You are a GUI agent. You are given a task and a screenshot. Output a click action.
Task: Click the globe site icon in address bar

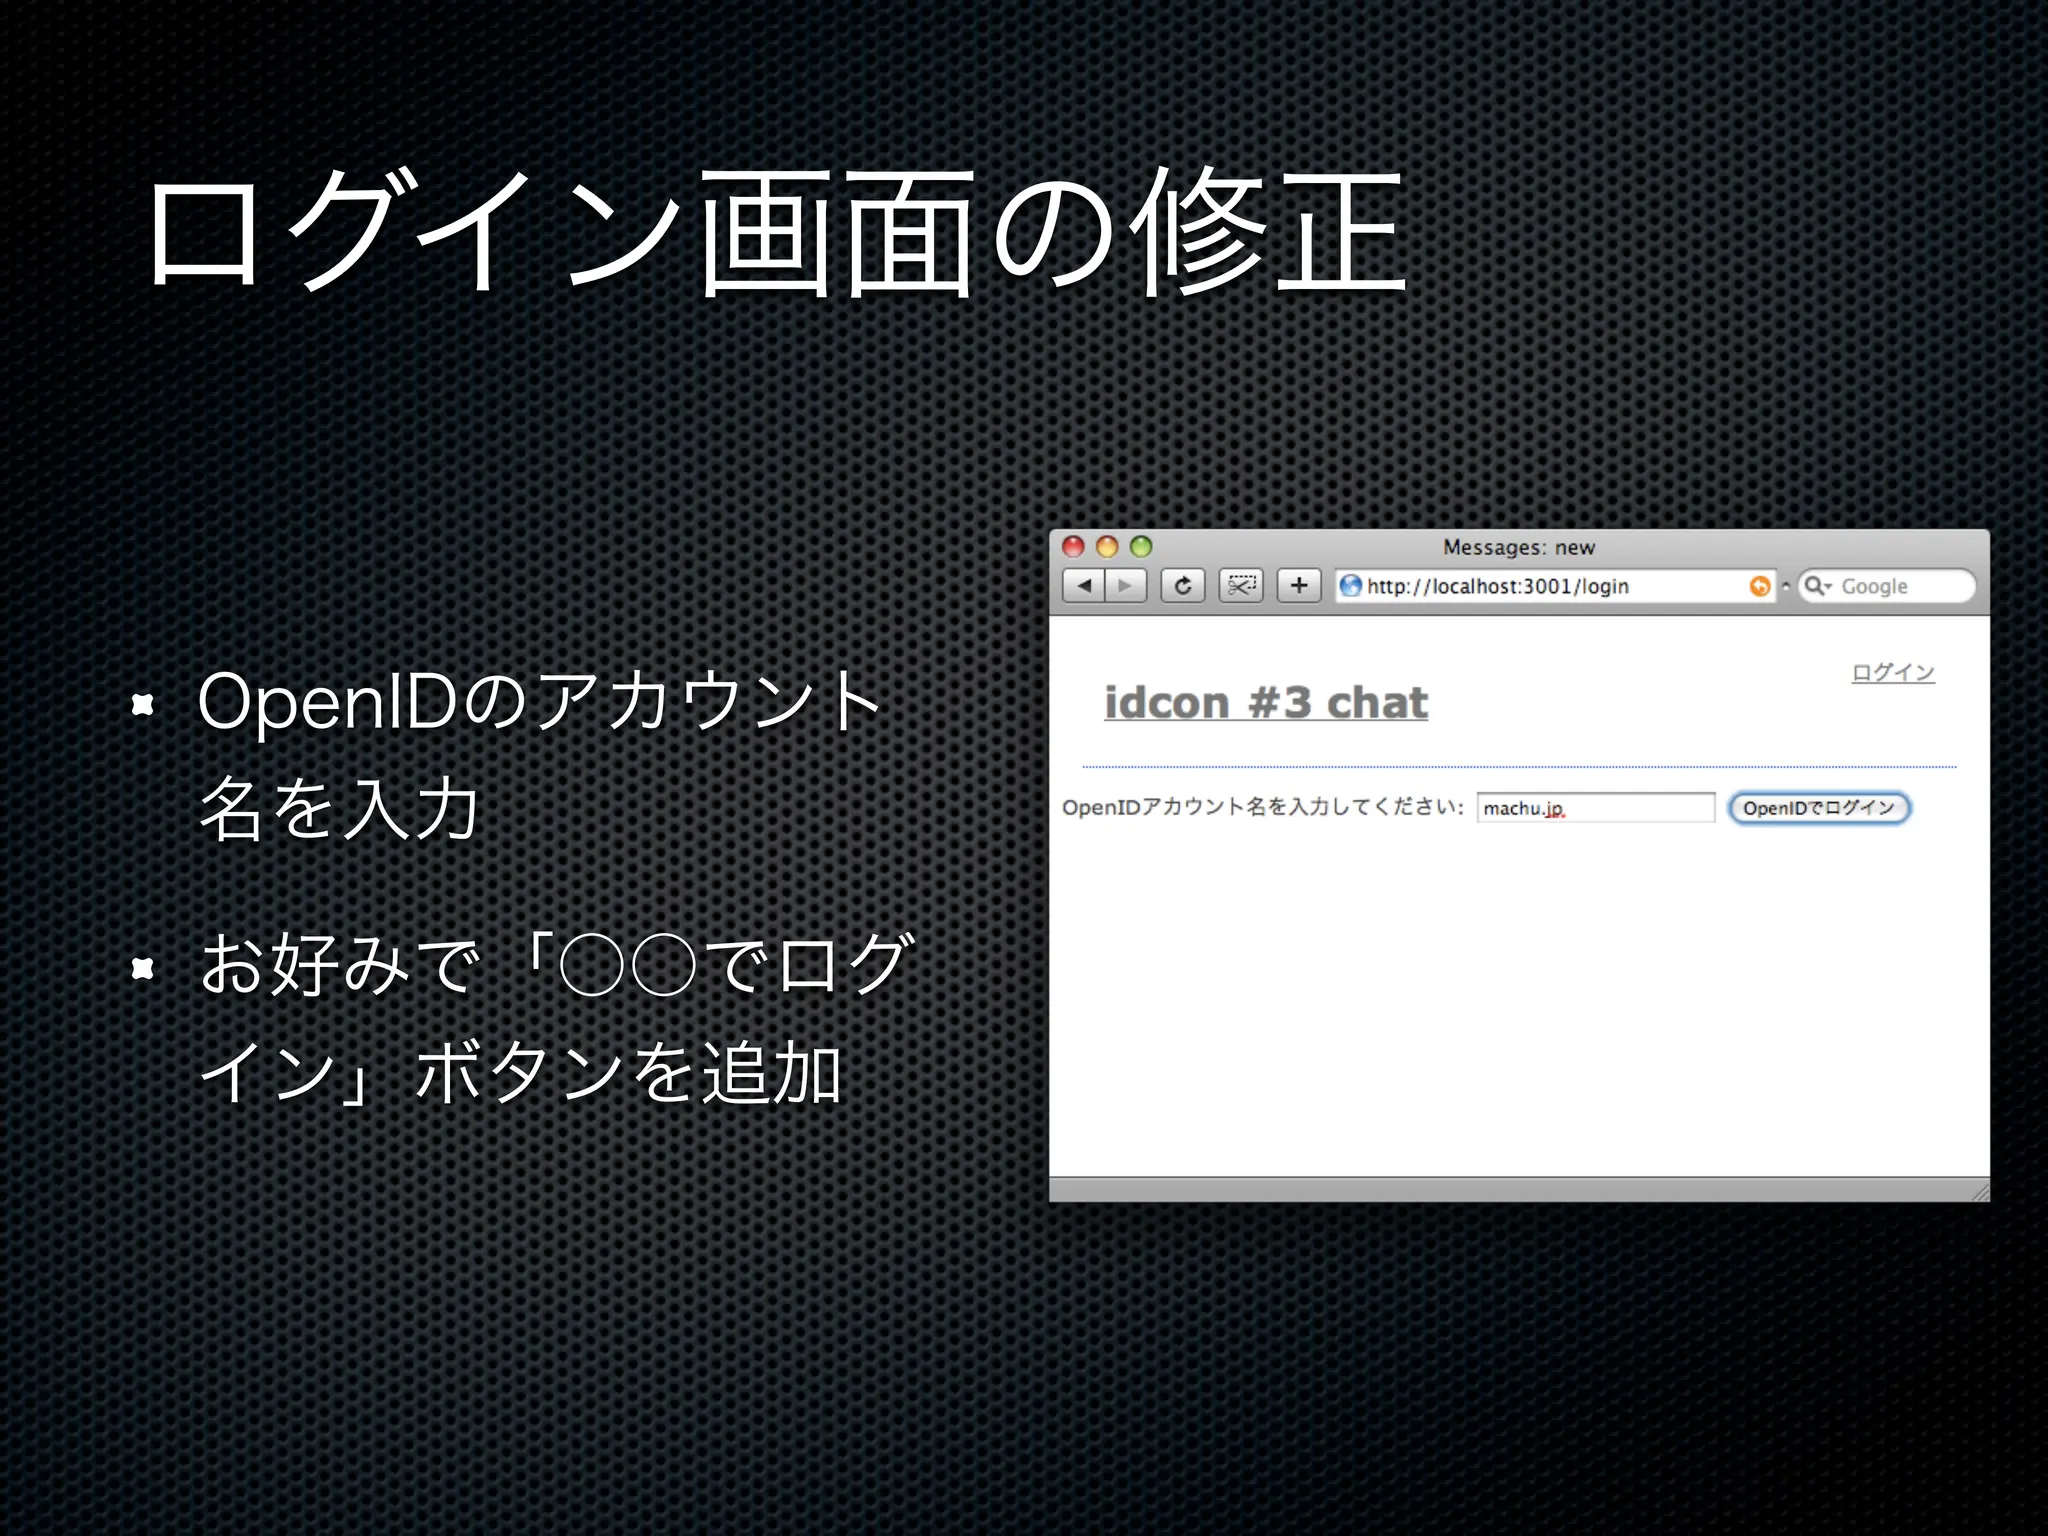[x=1351, y=586]
